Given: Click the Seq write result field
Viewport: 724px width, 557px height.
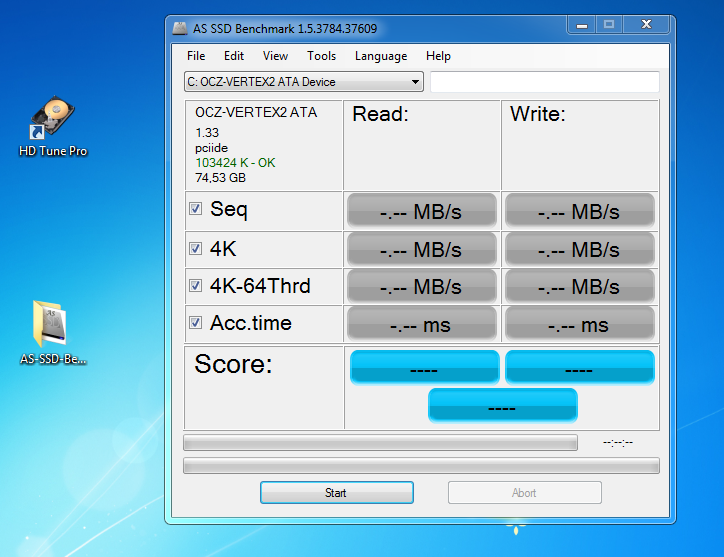Looking at the screenshot, I should tap(580, 211).
